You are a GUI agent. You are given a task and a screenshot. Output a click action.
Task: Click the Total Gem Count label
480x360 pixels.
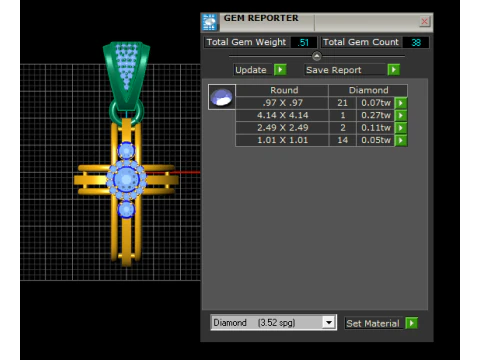361,42
